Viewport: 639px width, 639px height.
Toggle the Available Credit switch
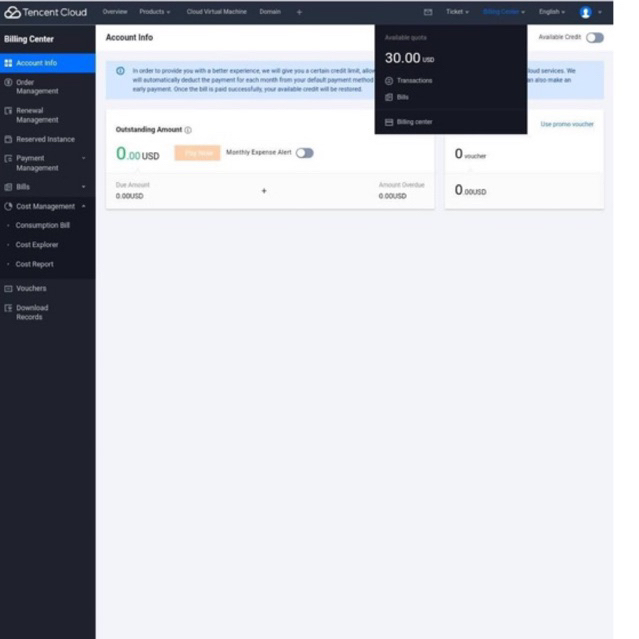point(595,37)
